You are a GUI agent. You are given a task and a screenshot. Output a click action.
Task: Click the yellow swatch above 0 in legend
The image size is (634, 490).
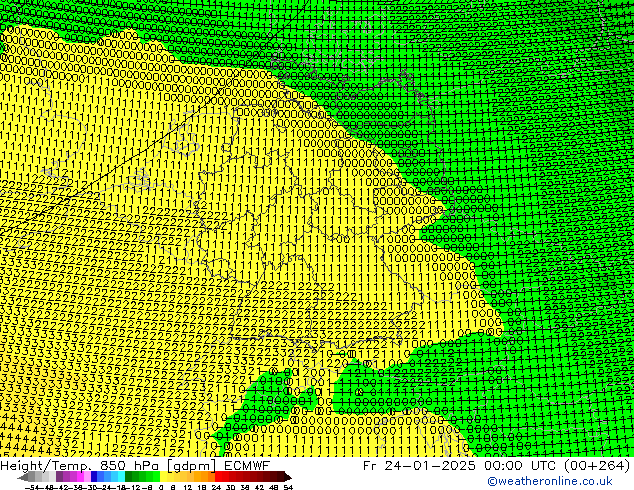coord(163,477)
